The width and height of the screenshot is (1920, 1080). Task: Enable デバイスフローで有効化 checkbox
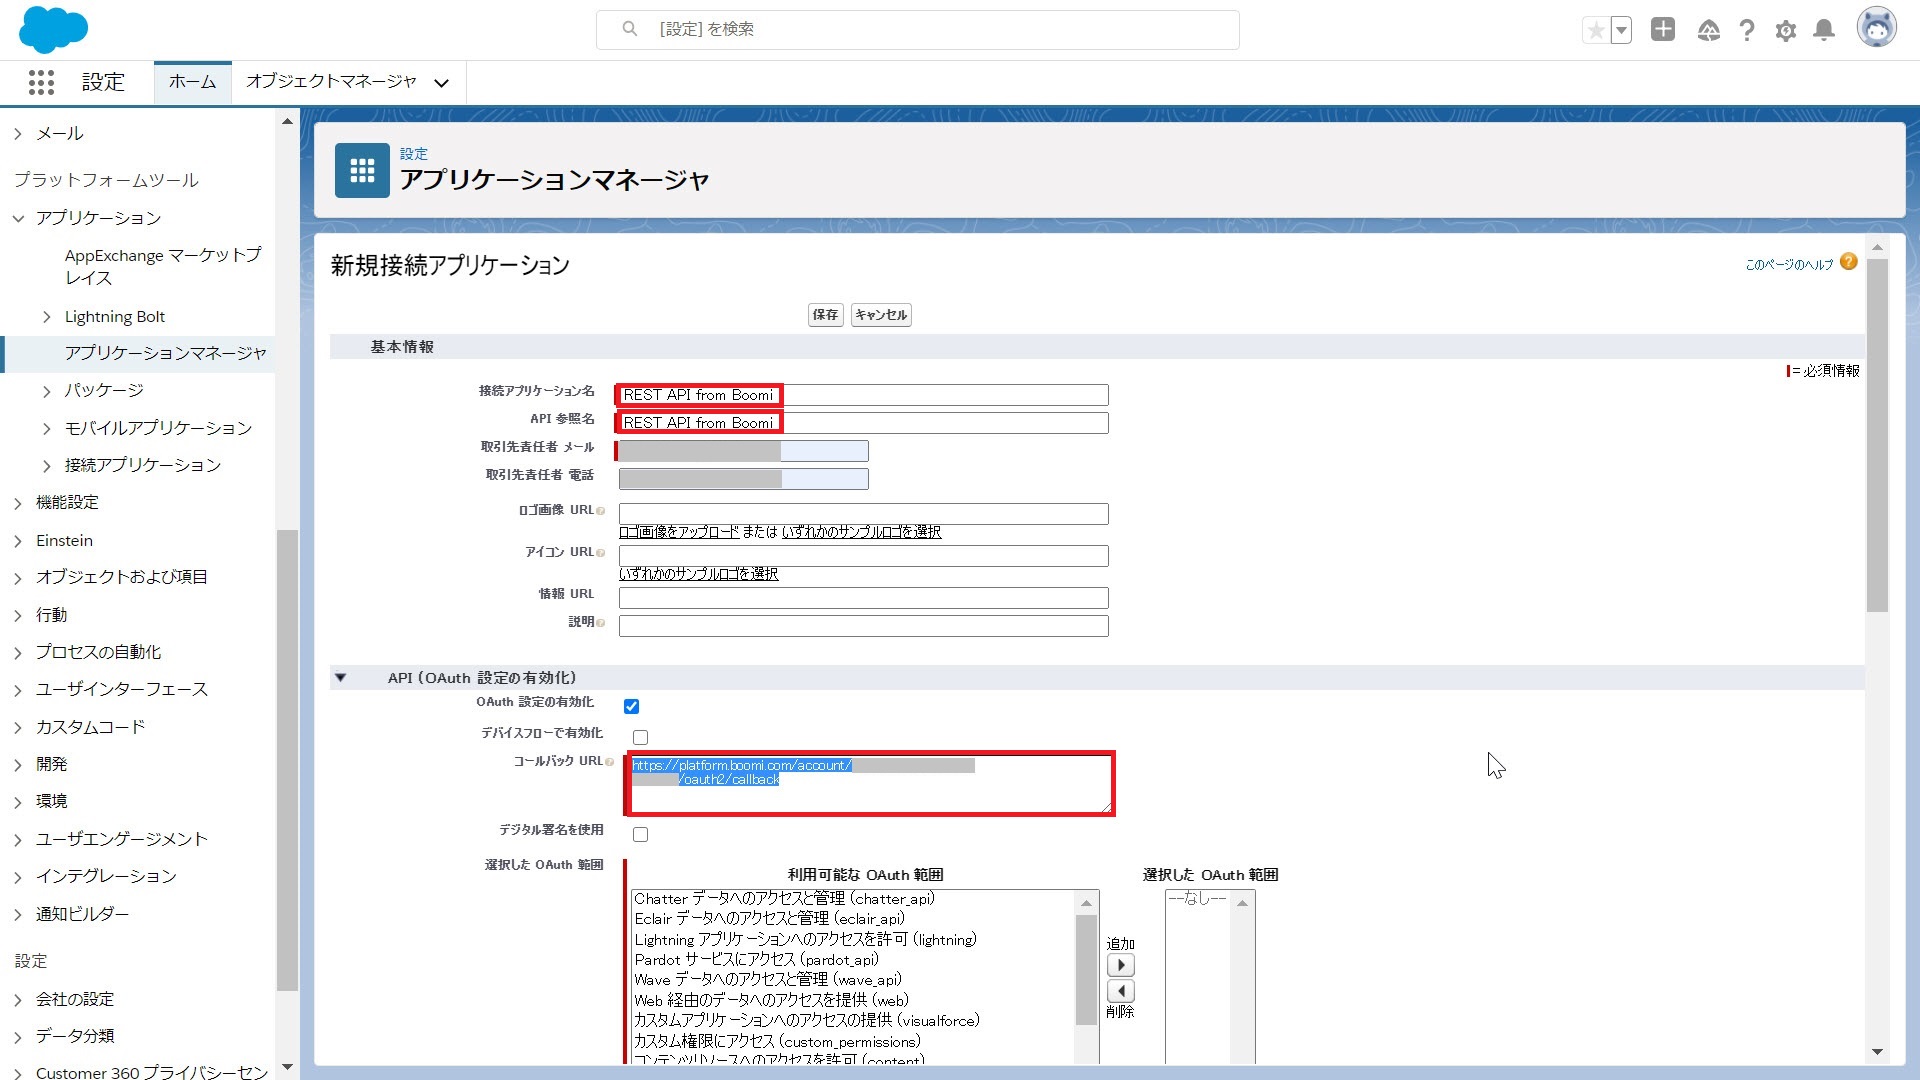pos(640,737)
